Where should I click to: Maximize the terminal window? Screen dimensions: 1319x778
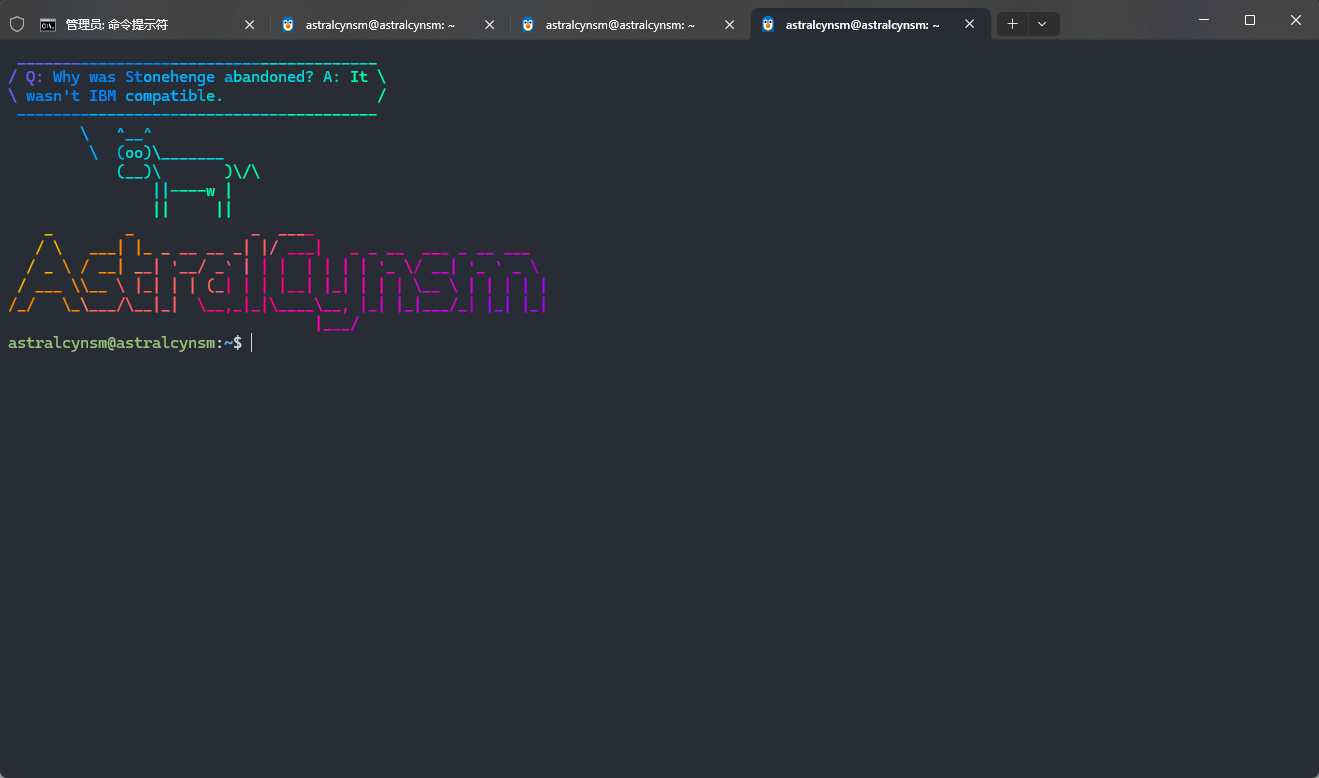click(x=1249, y=20)
